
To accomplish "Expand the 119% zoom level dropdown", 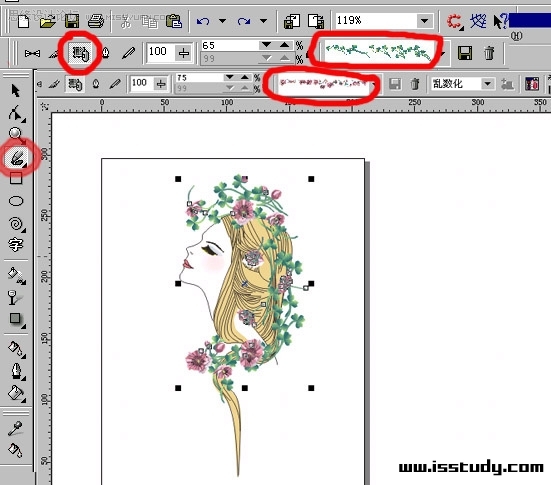I will [424, 21].
